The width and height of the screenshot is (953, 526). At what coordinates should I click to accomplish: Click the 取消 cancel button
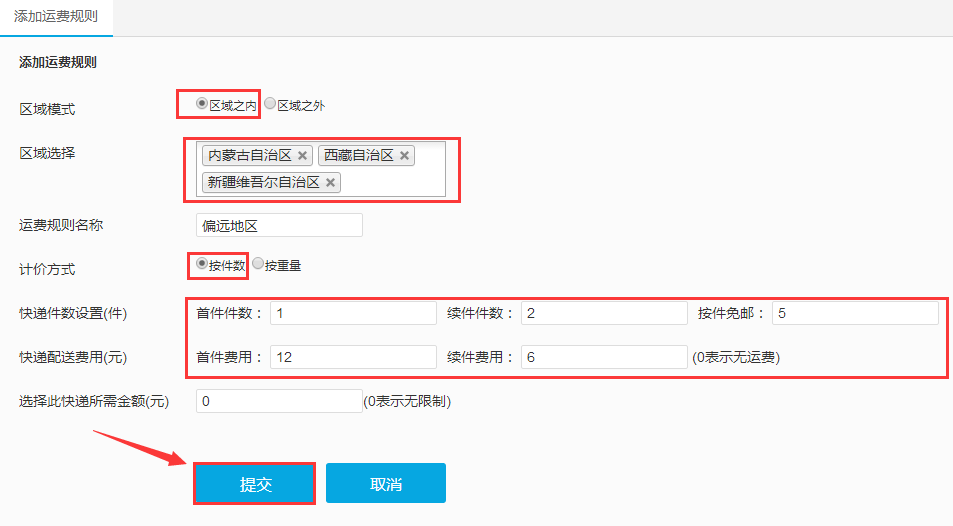tap(386, 484)
